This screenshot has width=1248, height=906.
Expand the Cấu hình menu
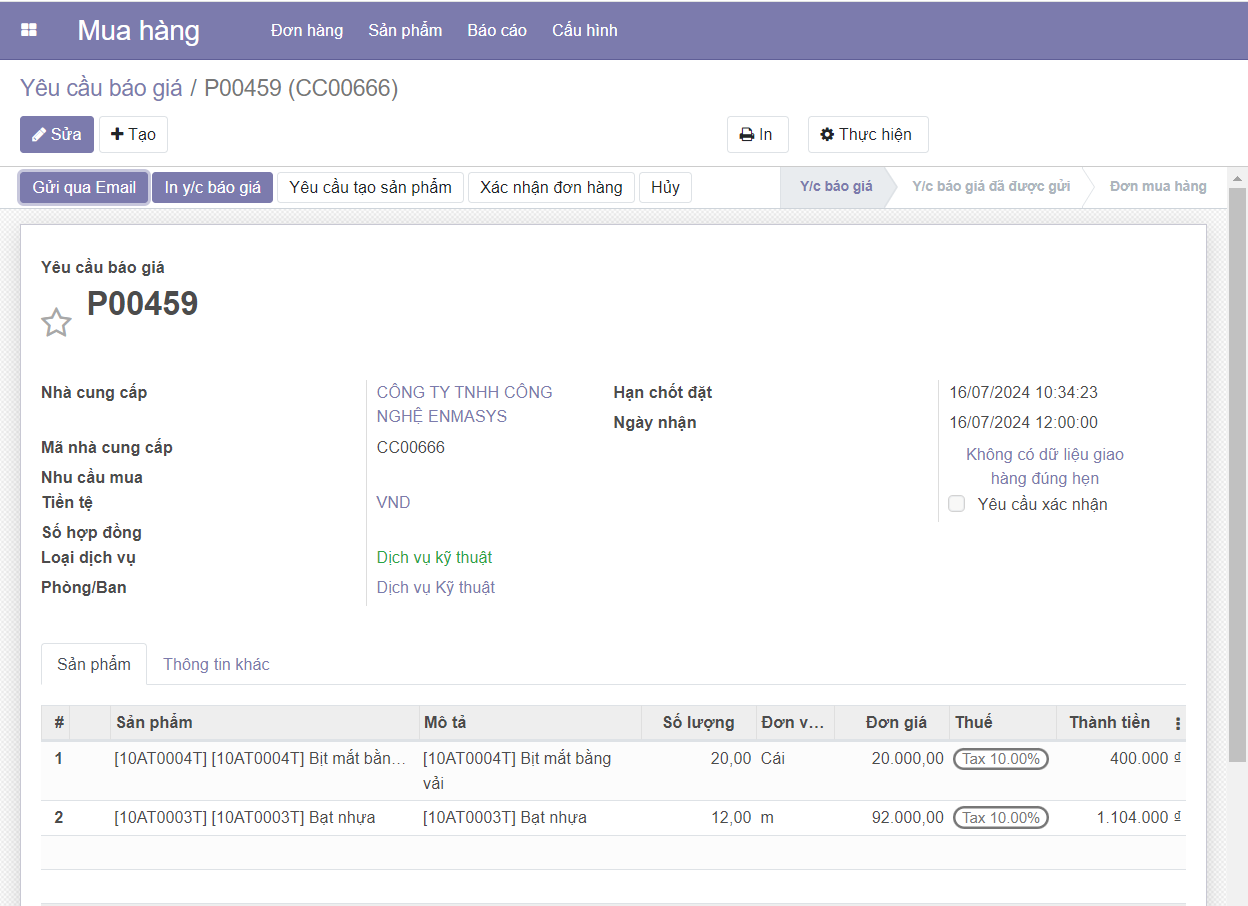pos(584,30)
